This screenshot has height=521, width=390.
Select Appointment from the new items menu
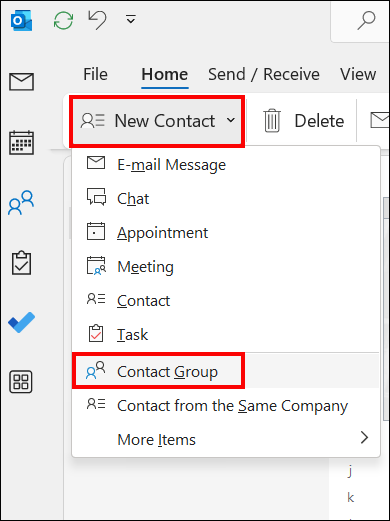pyautogui.click(x=226, y=233)
